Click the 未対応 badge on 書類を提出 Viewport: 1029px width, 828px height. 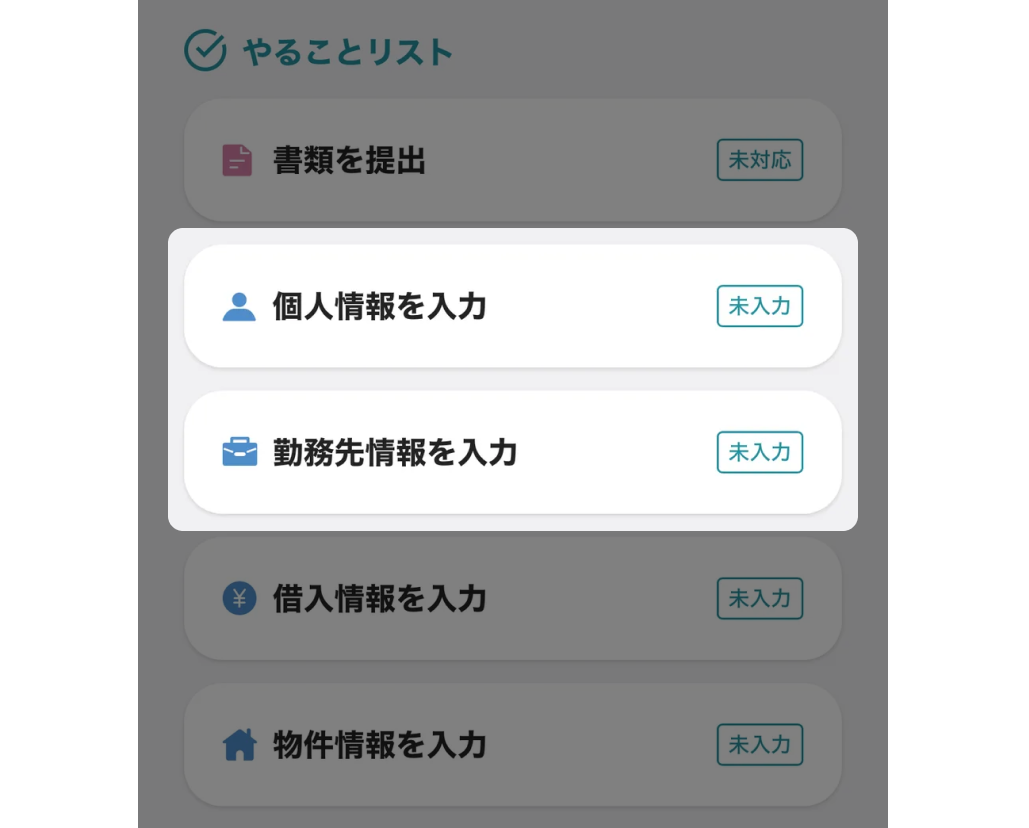[759, 160]
